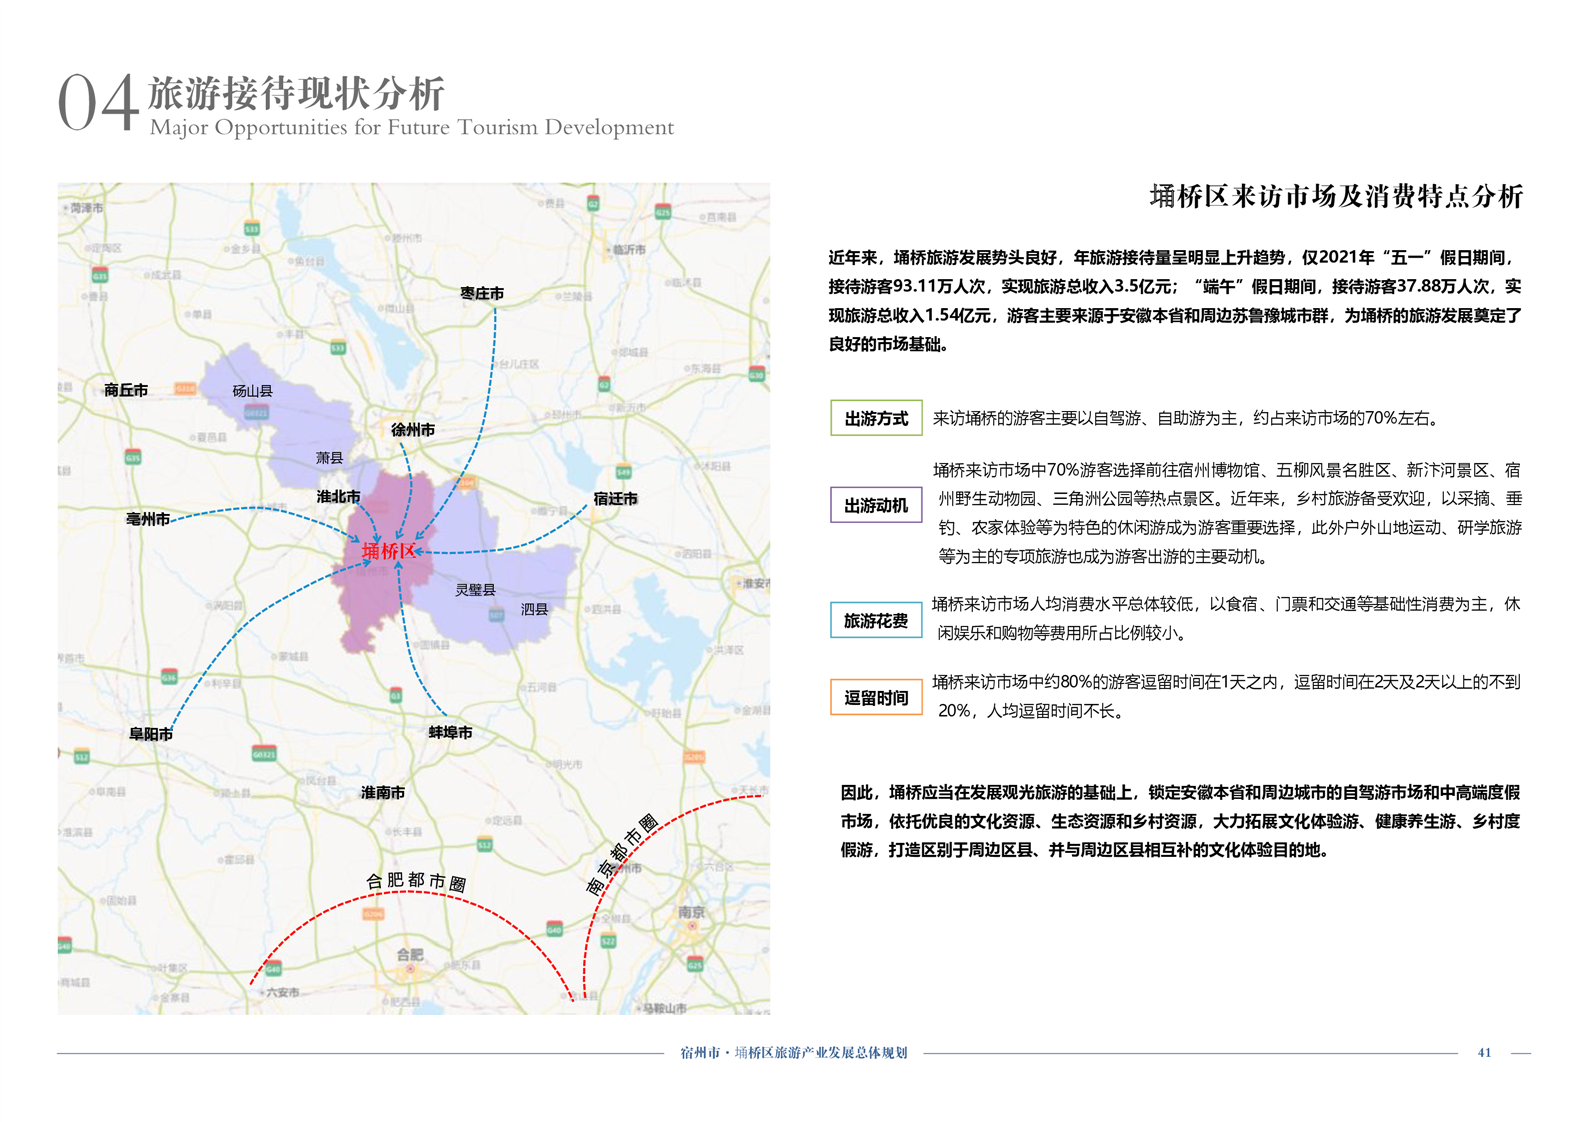
Task: Click the map label 六安市
Action: pos(282,992)
